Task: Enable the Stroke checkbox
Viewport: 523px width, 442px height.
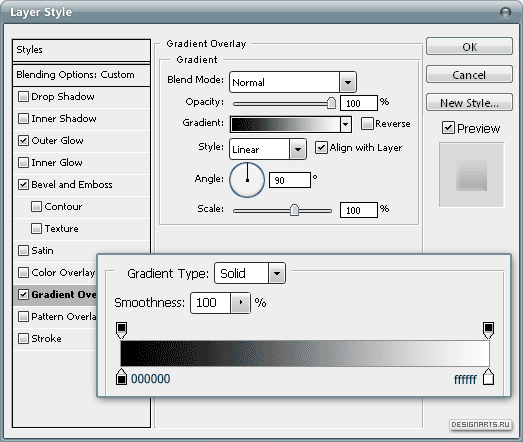Action: pos(23,339)
